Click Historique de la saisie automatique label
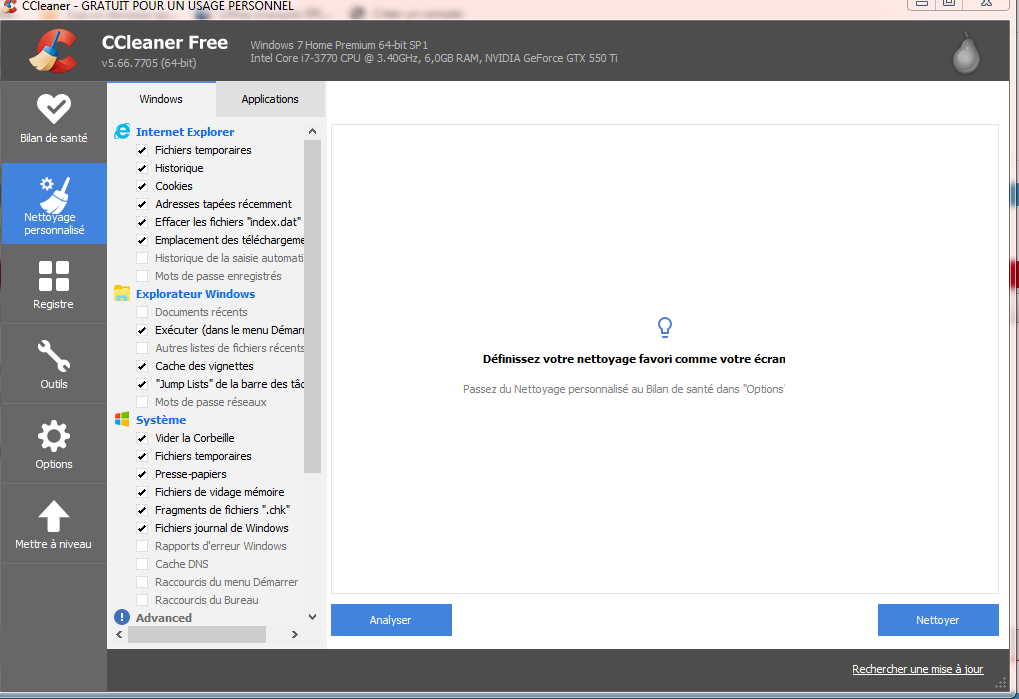 [229, 258]
